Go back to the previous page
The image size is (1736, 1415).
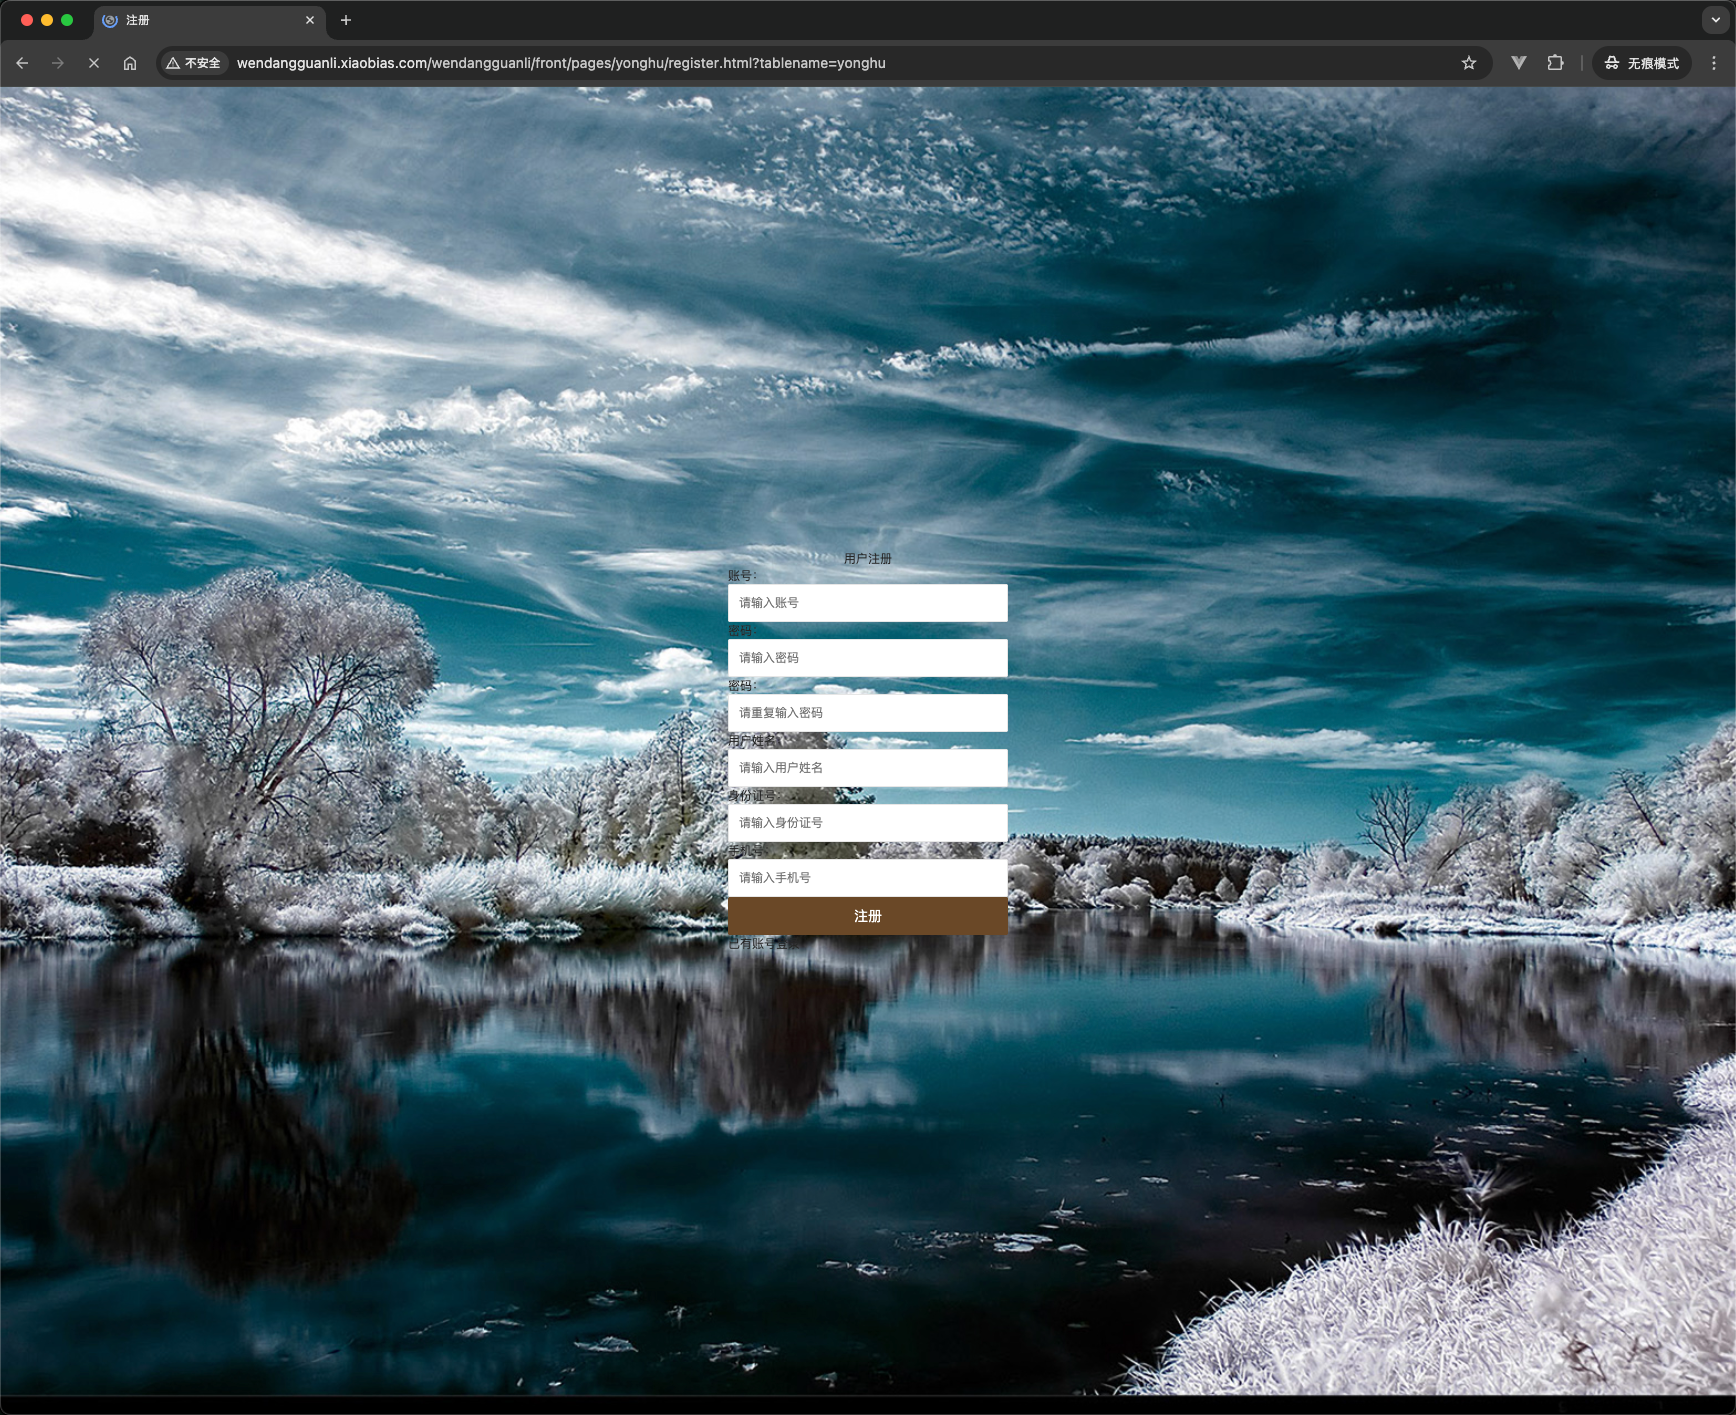[x=22, y=63]
